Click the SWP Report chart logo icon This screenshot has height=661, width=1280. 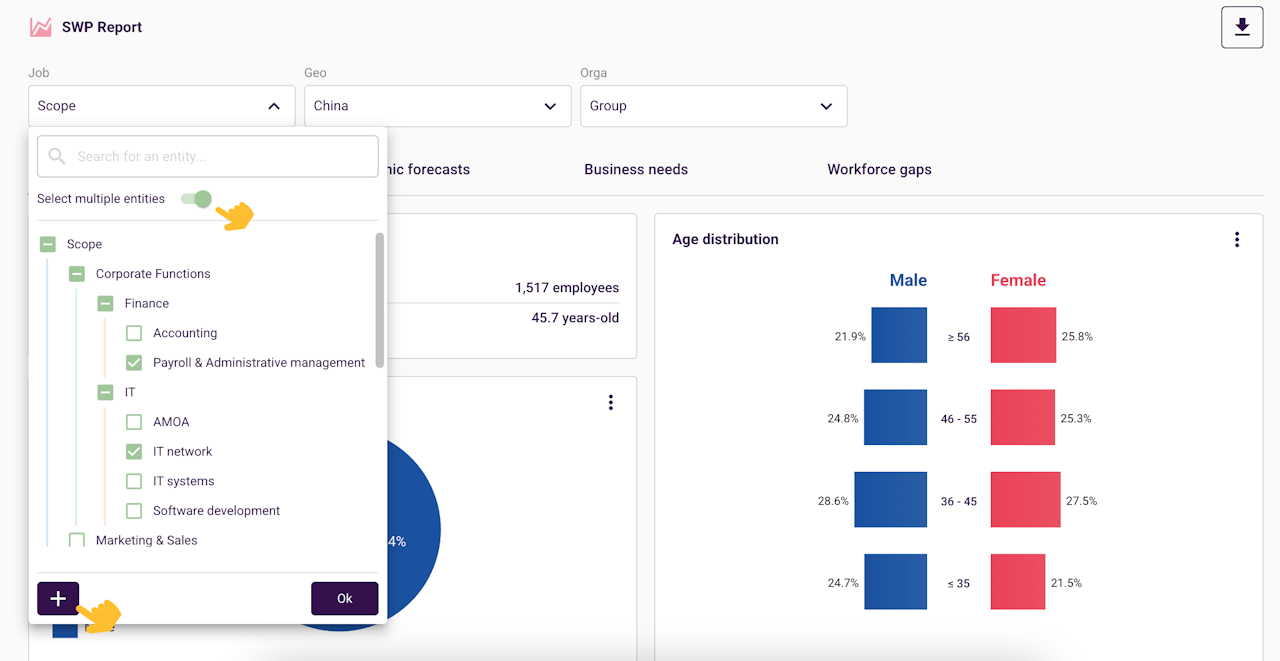40,27
